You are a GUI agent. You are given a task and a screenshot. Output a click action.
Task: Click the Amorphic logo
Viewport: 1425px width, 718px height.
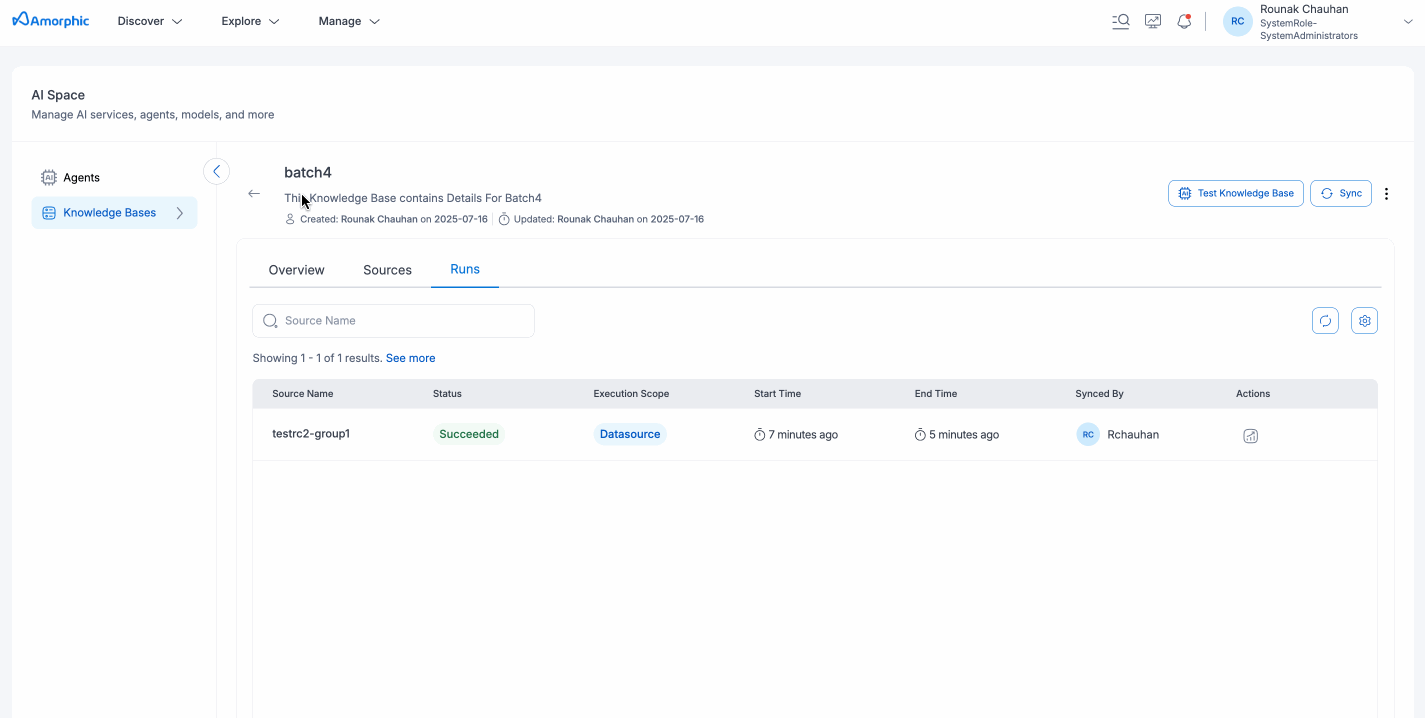tap(51, 21)
